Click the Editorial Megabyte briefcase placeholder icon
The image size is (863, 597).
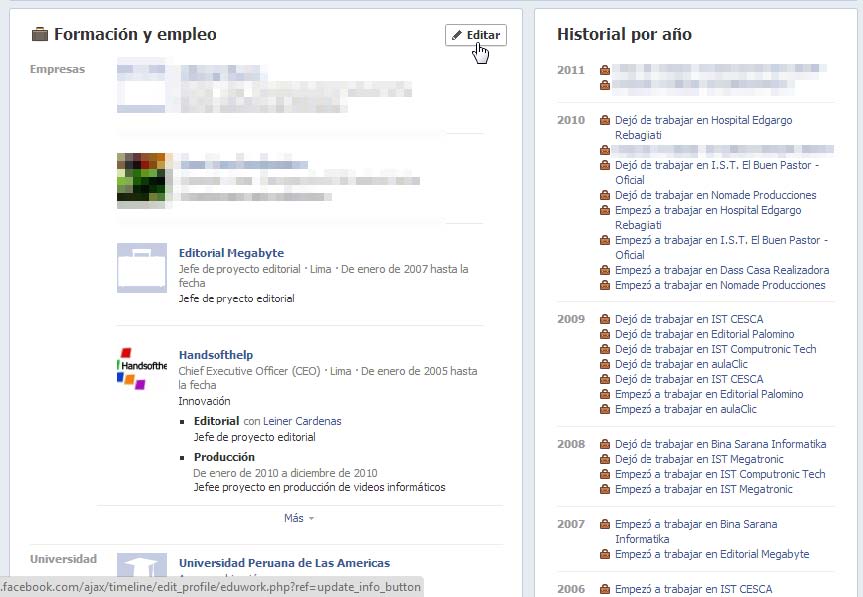pos(141,267)
